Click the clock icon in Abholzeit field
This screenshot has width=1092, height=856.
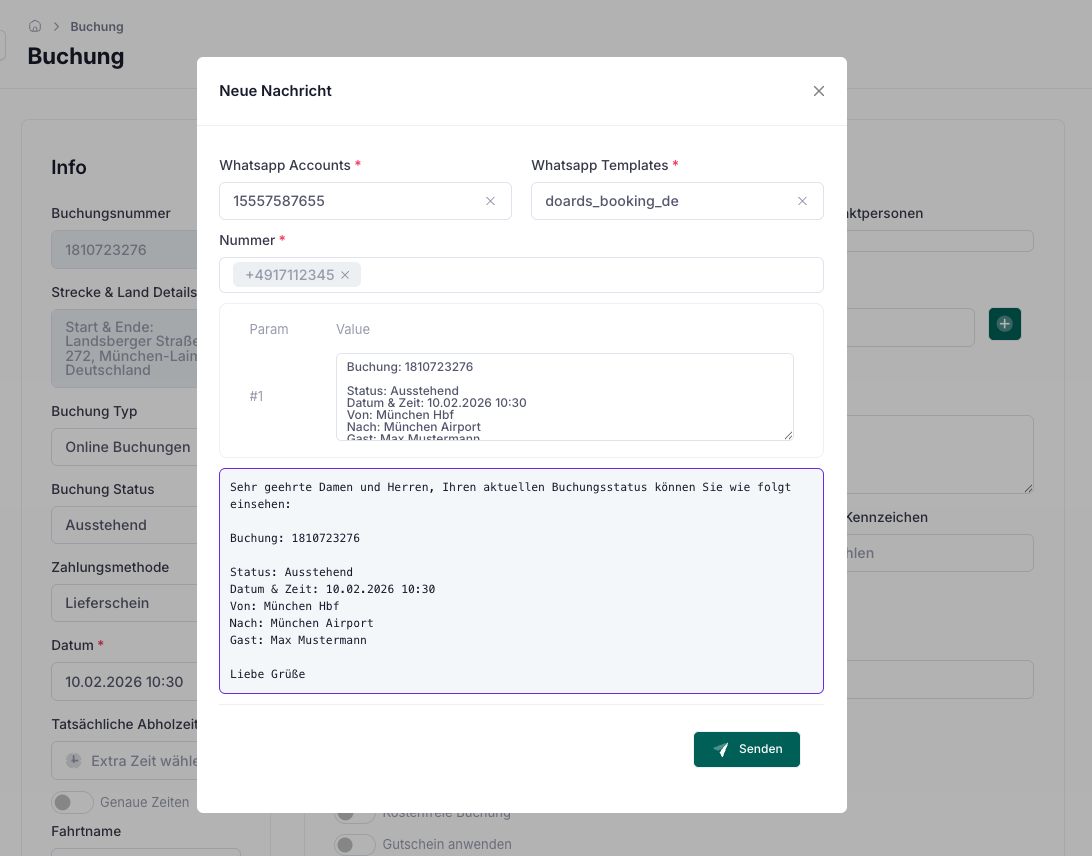point(74,761)
